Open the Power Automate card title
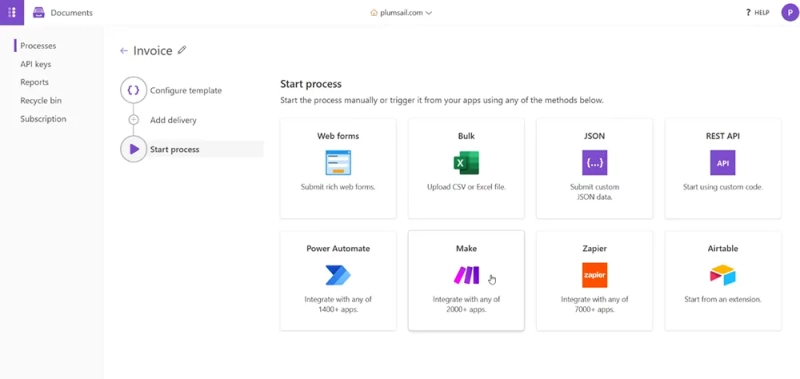 338,248
